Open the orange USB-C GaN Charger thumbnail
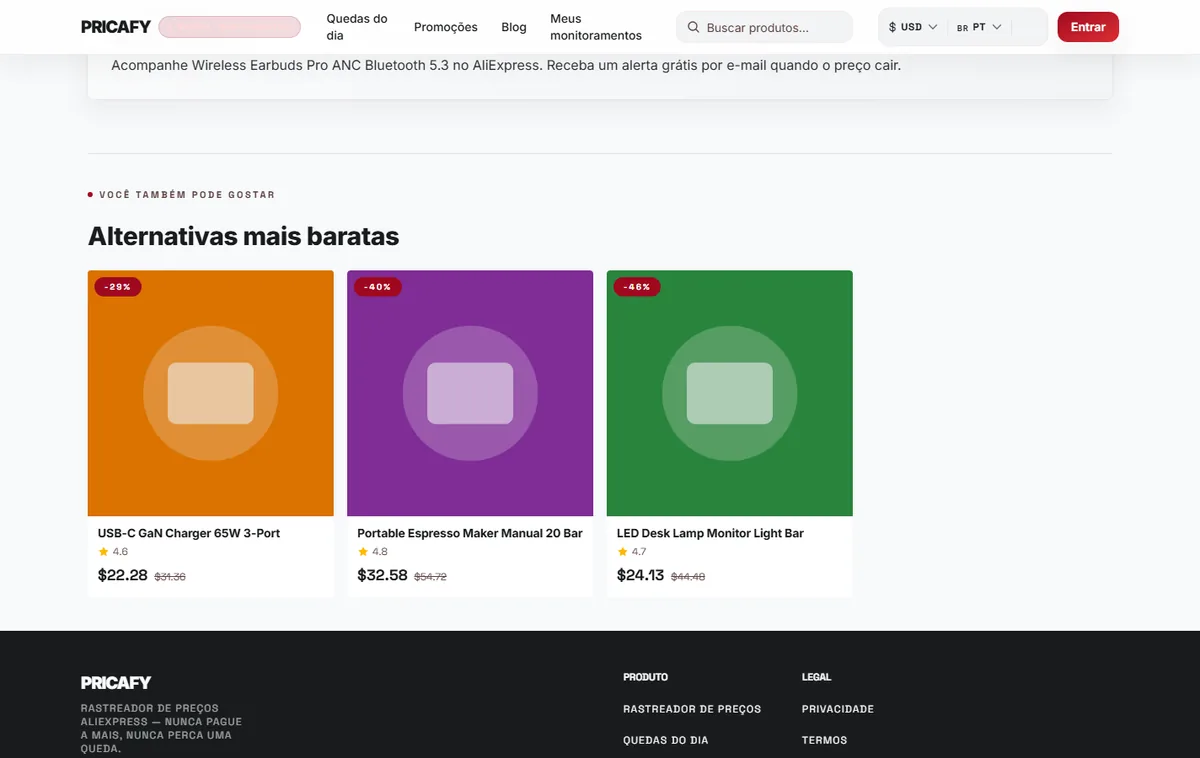 pos(211,393)
